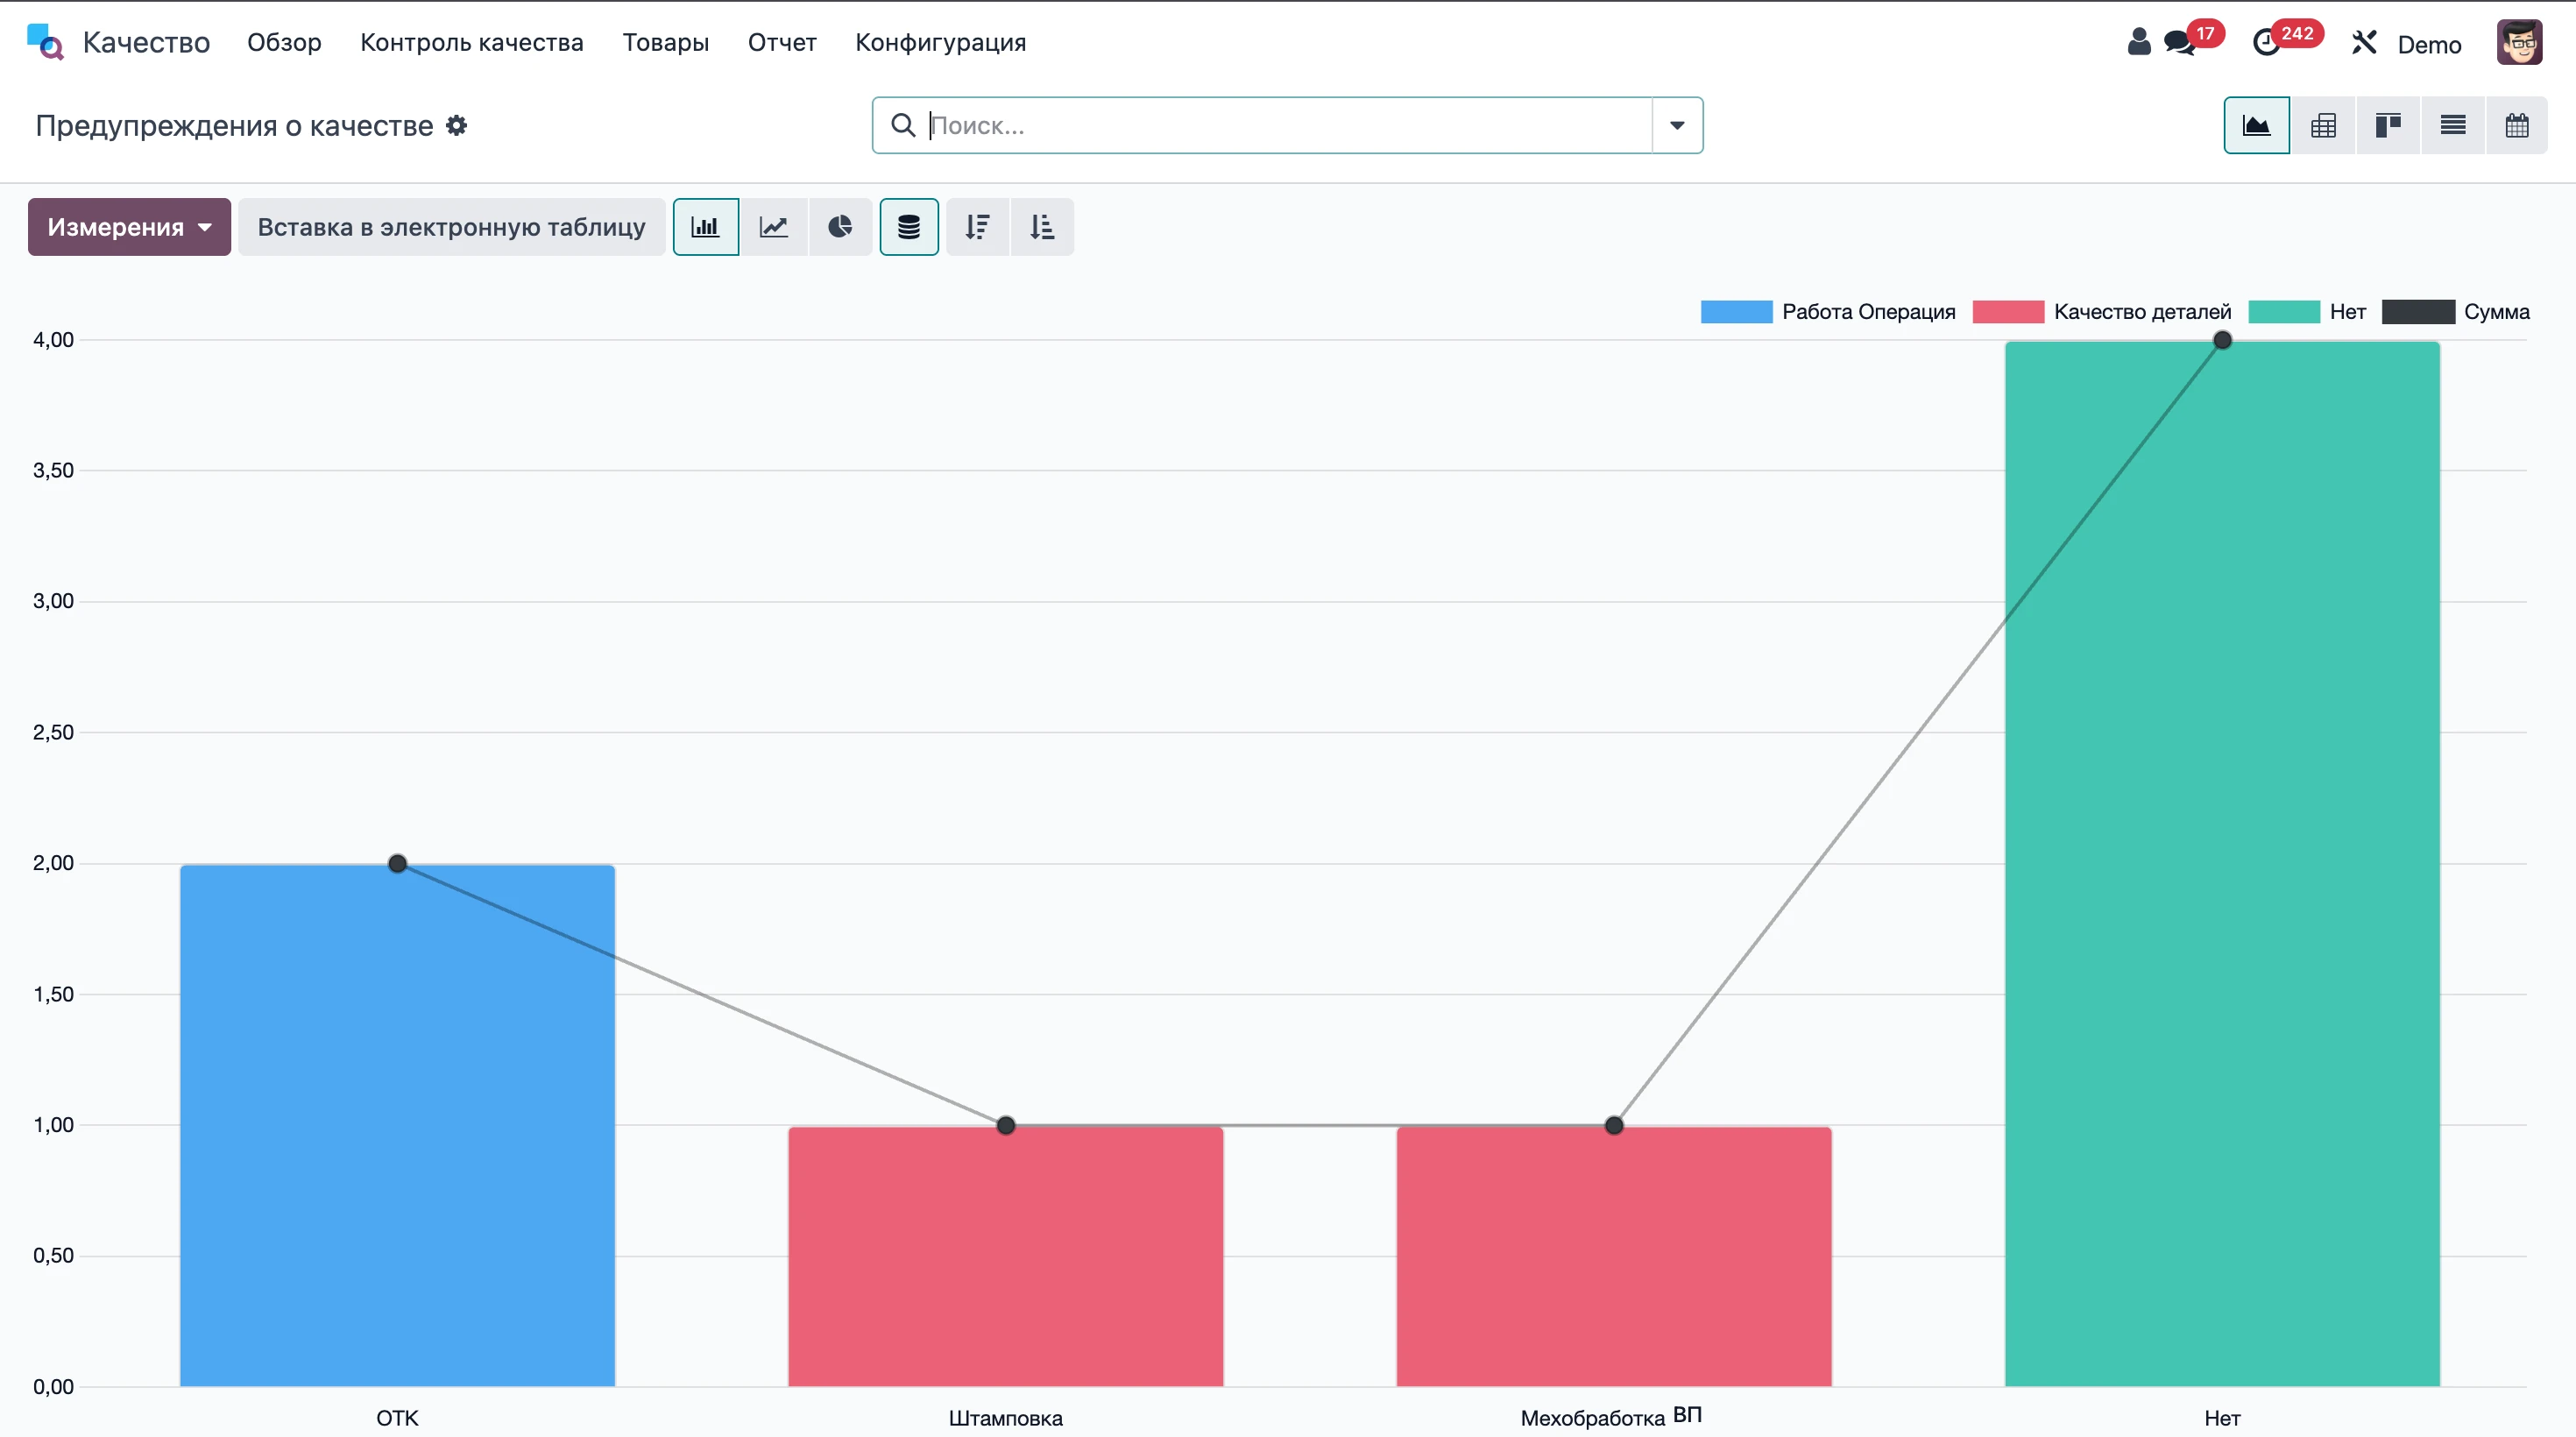The width and height of the screenshot is (2576, 1437).
Task: Select bar chart mode
Action: point(706,227)
